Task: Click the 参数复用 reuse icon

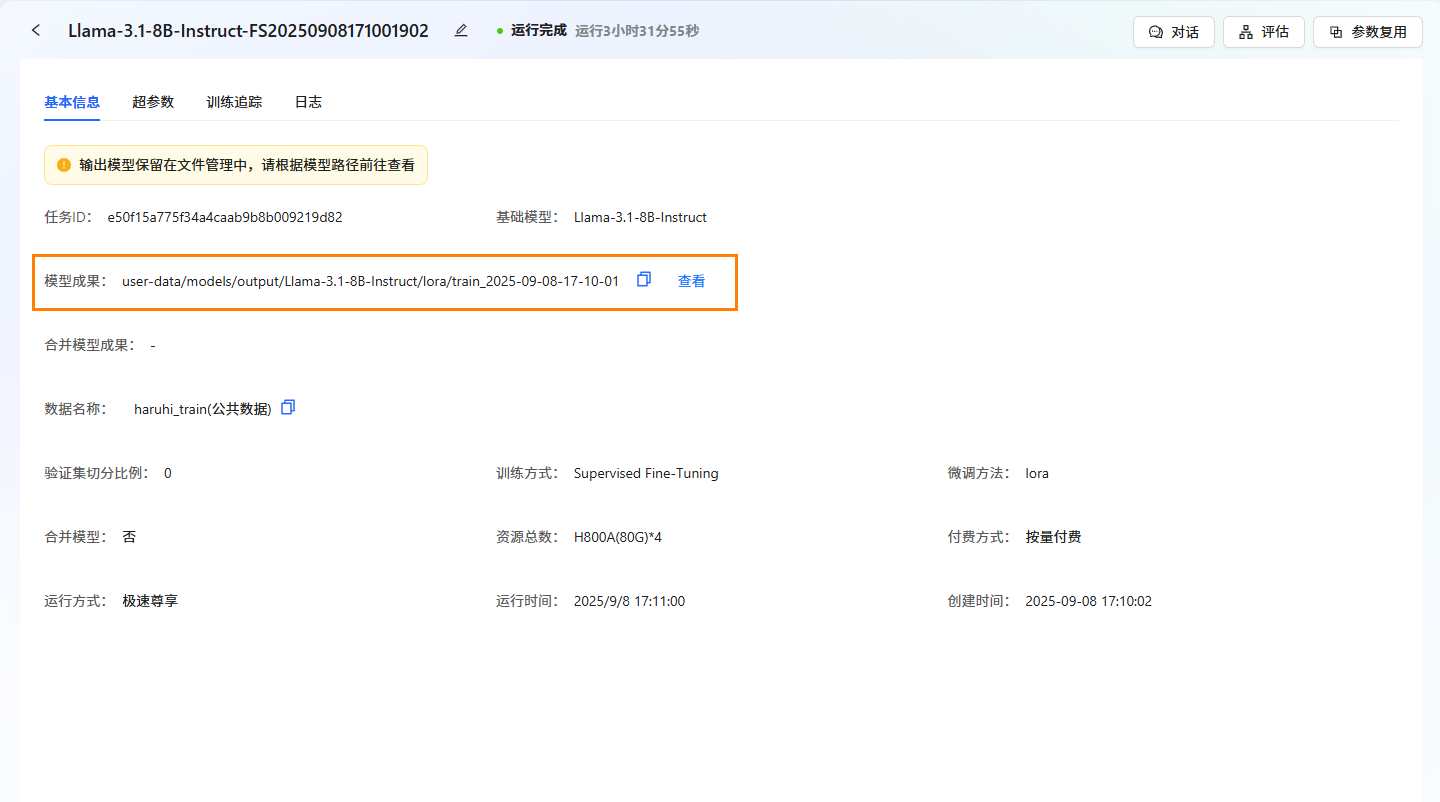Action: [1336, 32]
